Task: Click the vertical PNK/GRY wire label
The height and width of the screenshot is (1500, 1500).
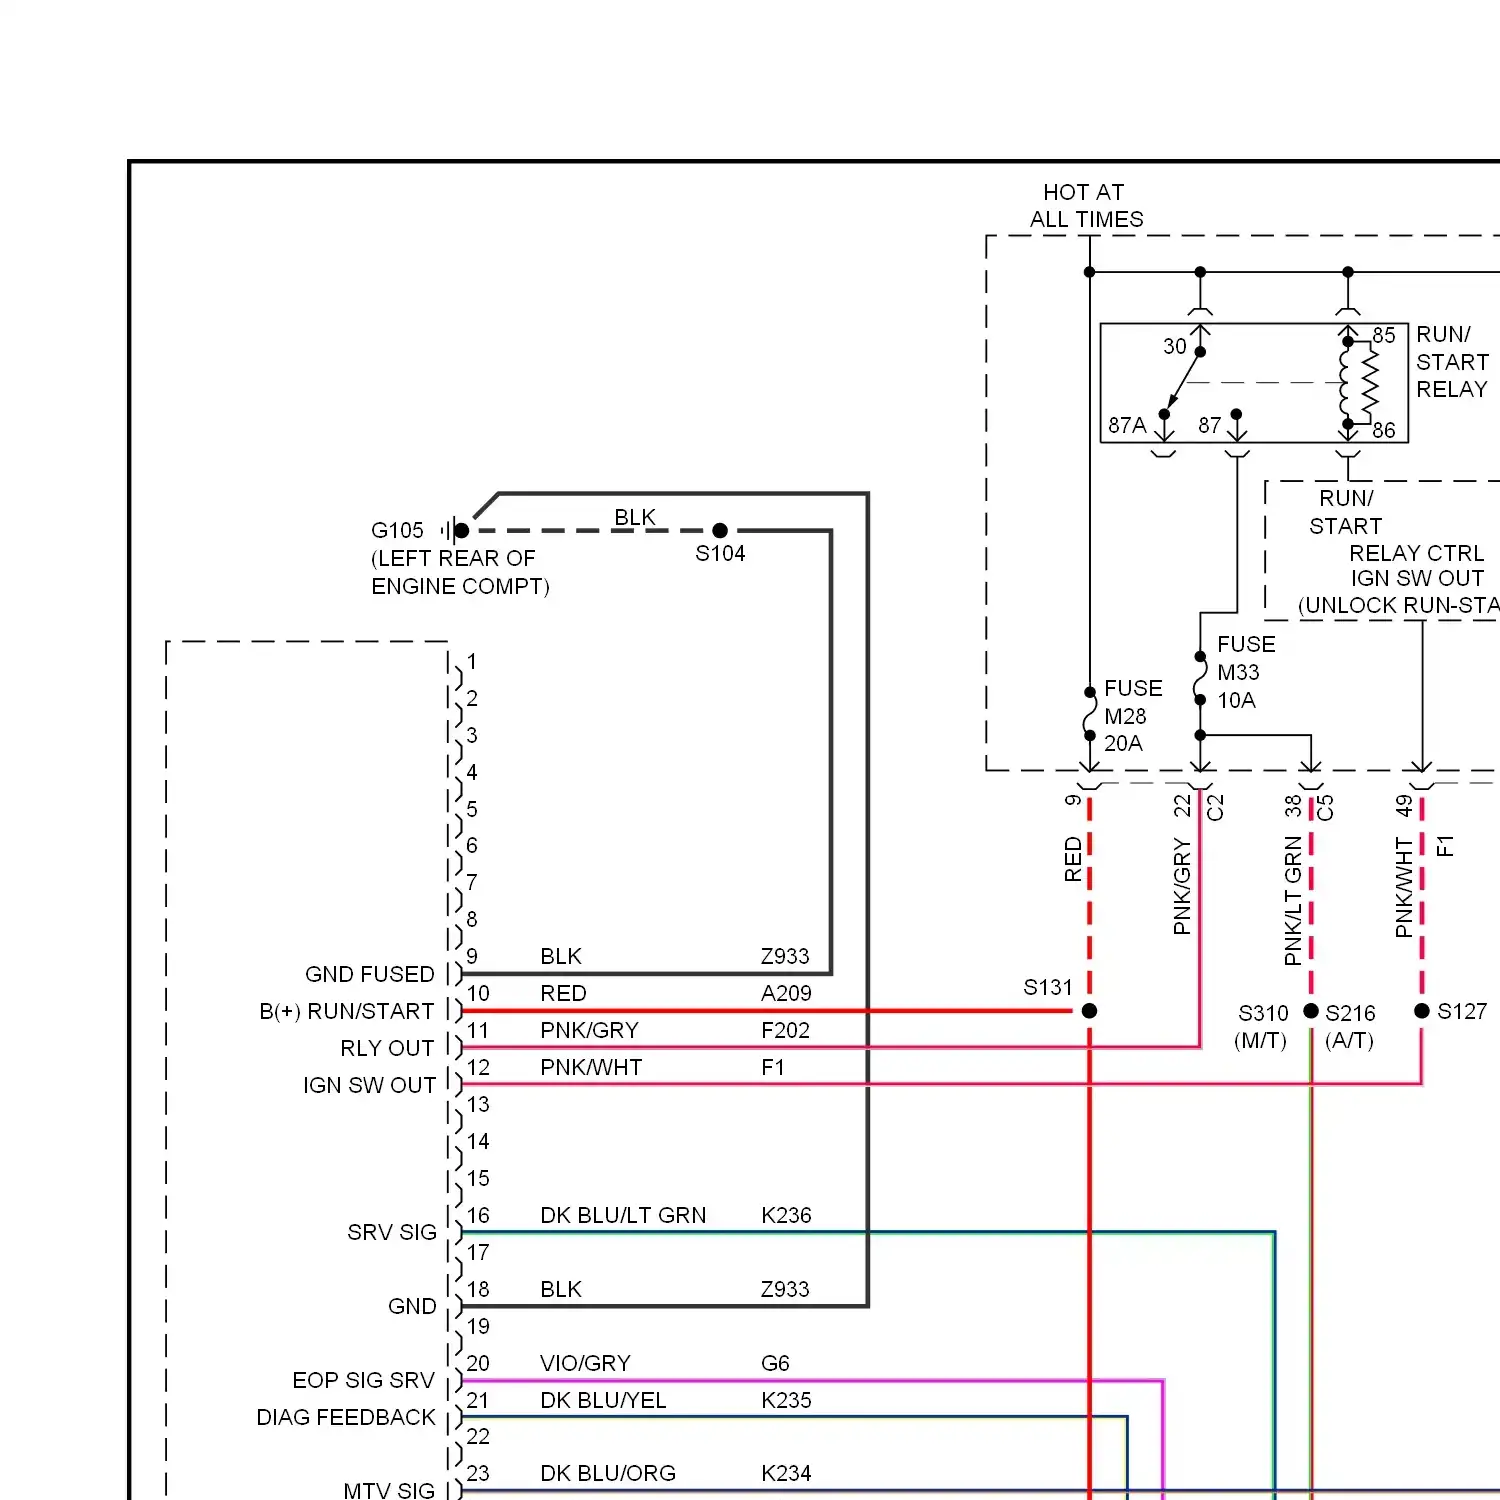Action: click(1182, 887)
